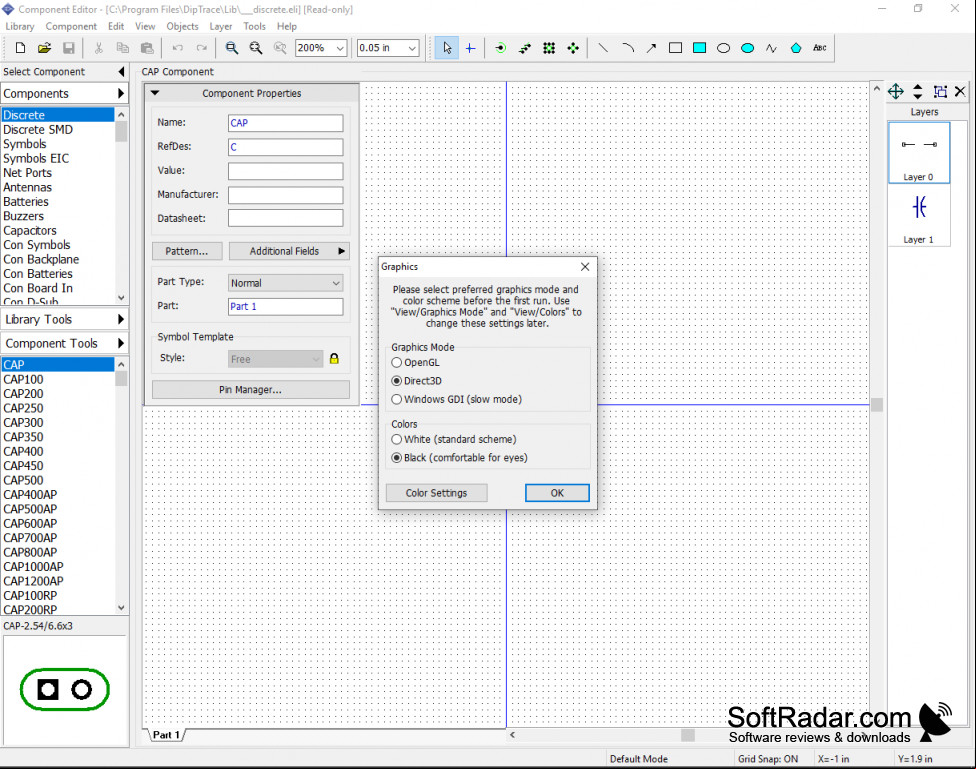
Task: Click the pan arrows icon in Layers panel
Action: coord(896,92)
